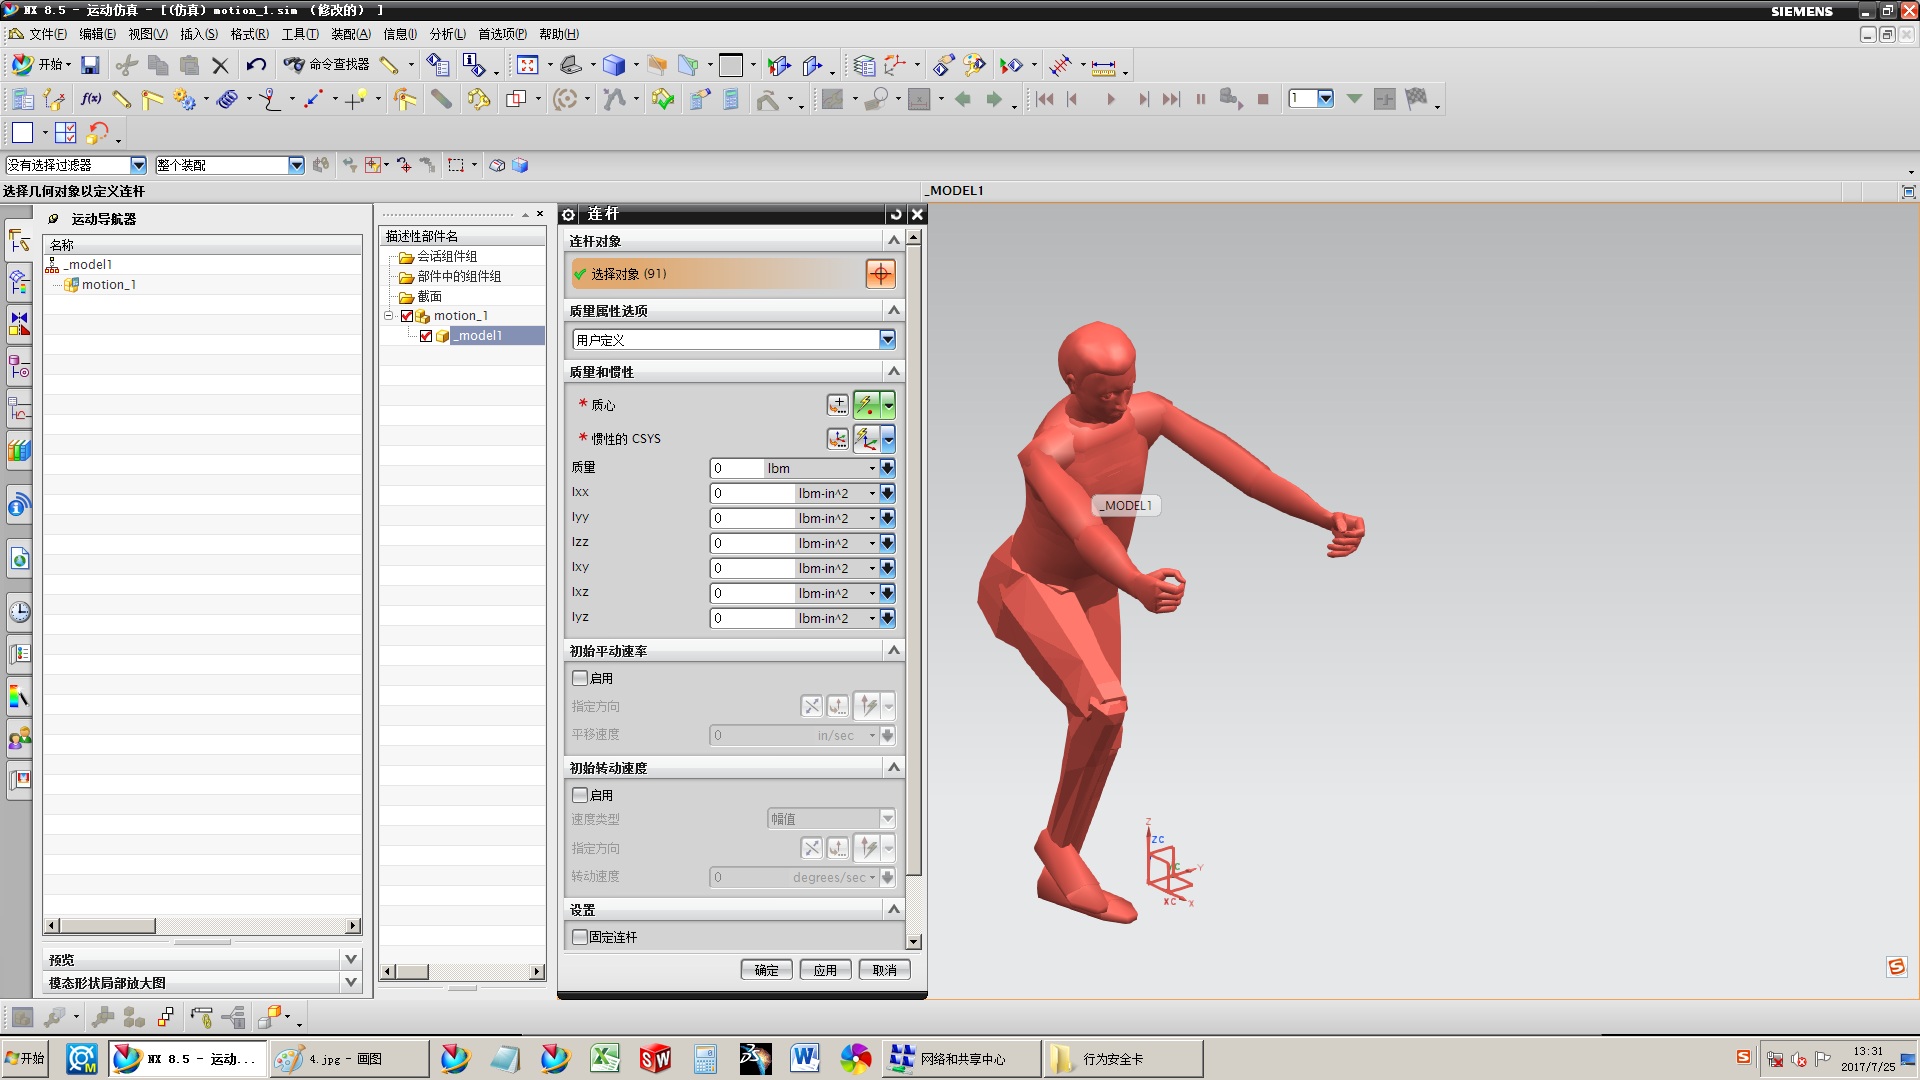Click the center of mass point dialog icon
This screenshot has width=1920, height=1080.
pos(837,405)
